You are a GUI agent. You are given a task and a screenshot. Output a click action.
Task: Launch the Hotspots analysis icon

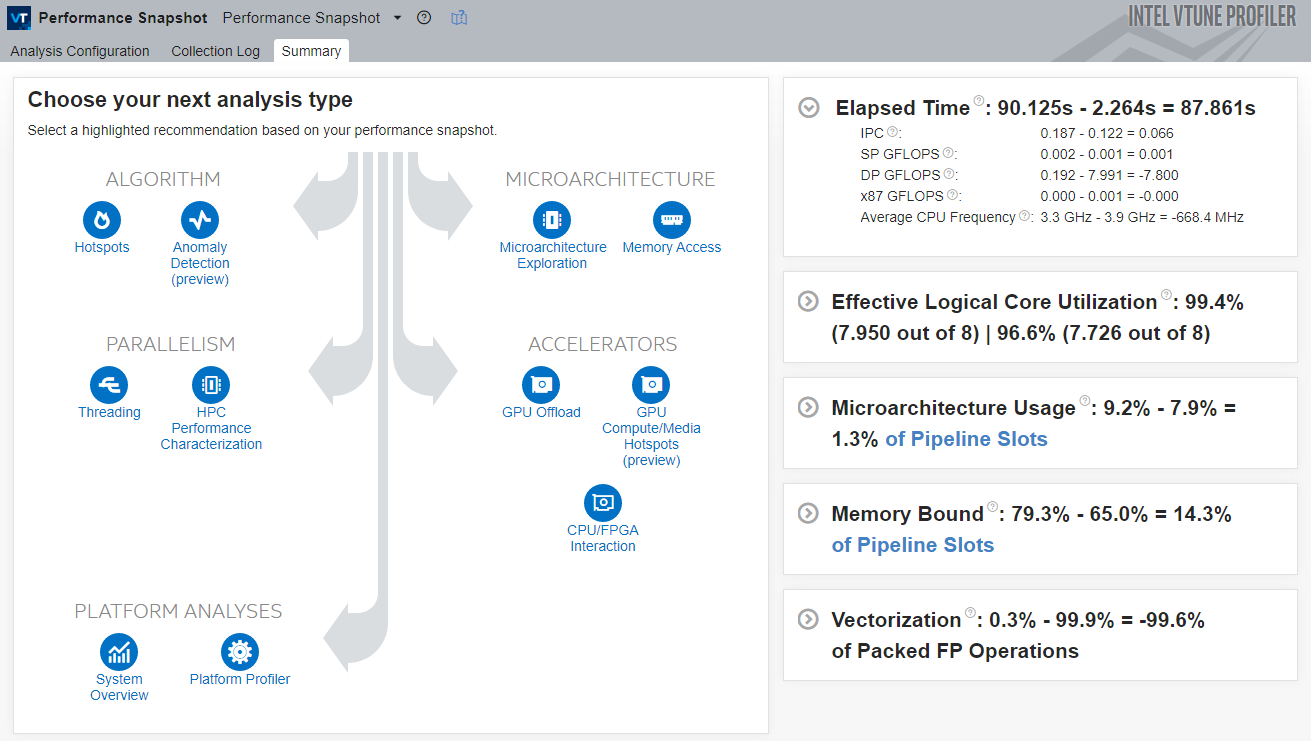(x=102, y=220)
